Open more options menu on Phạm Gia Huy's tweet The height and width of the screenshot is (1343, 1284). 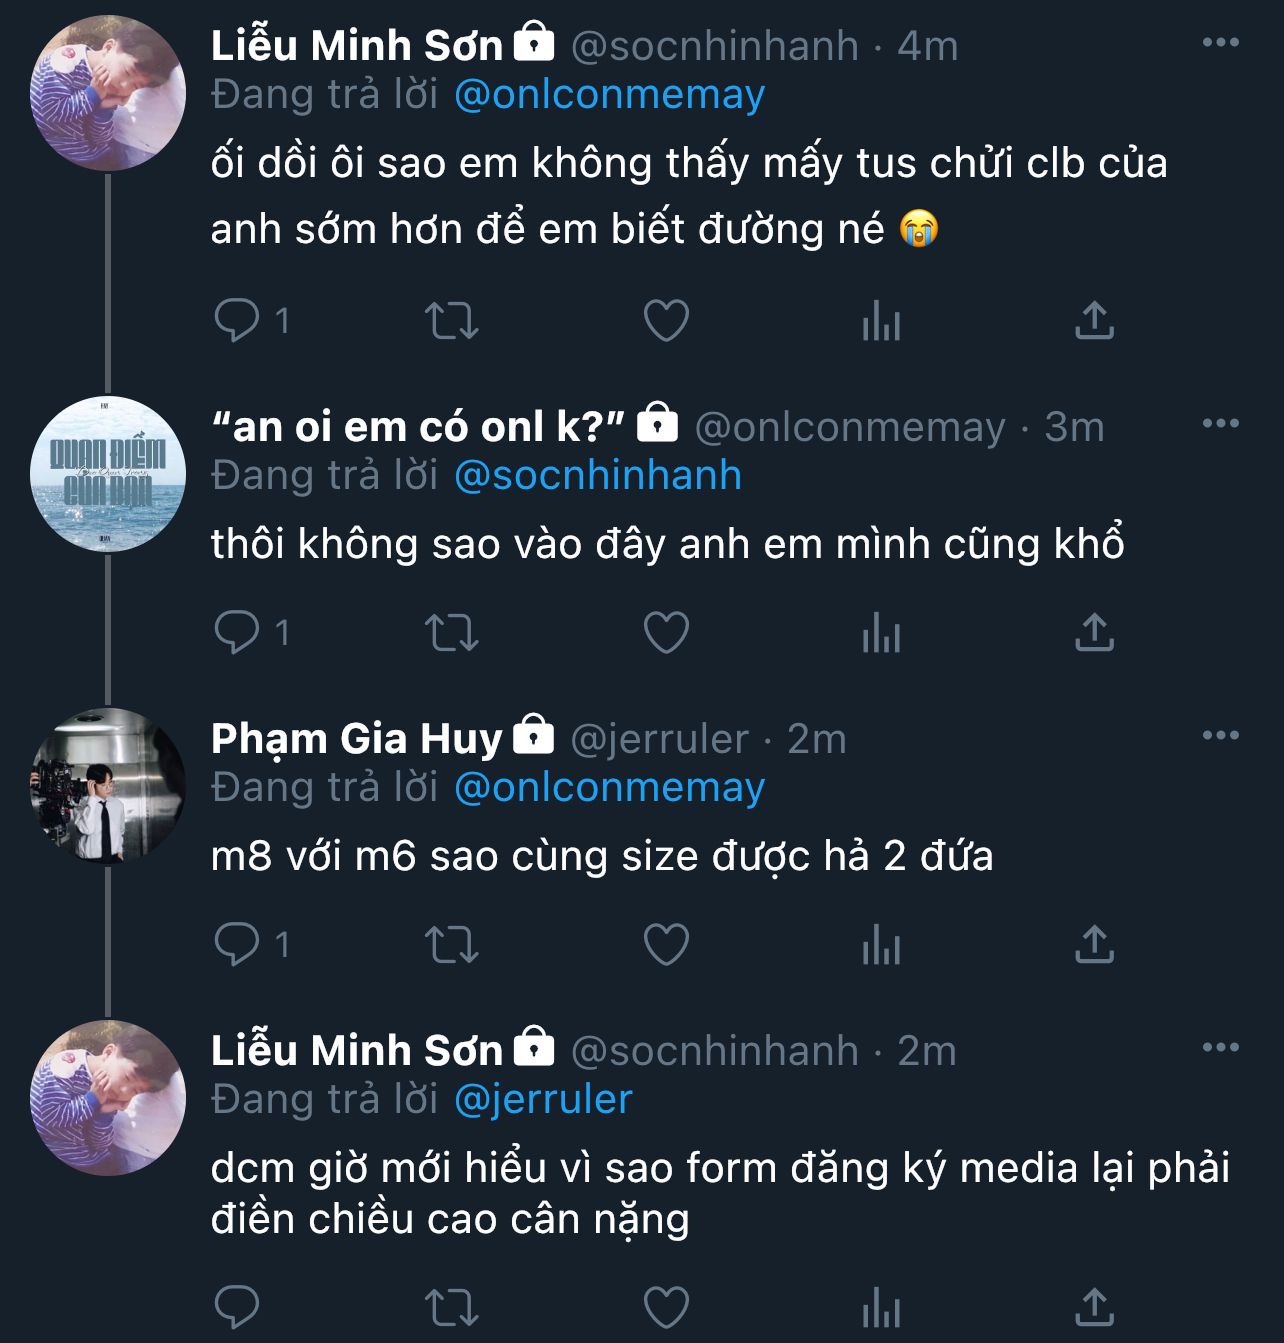point(1220,736)
